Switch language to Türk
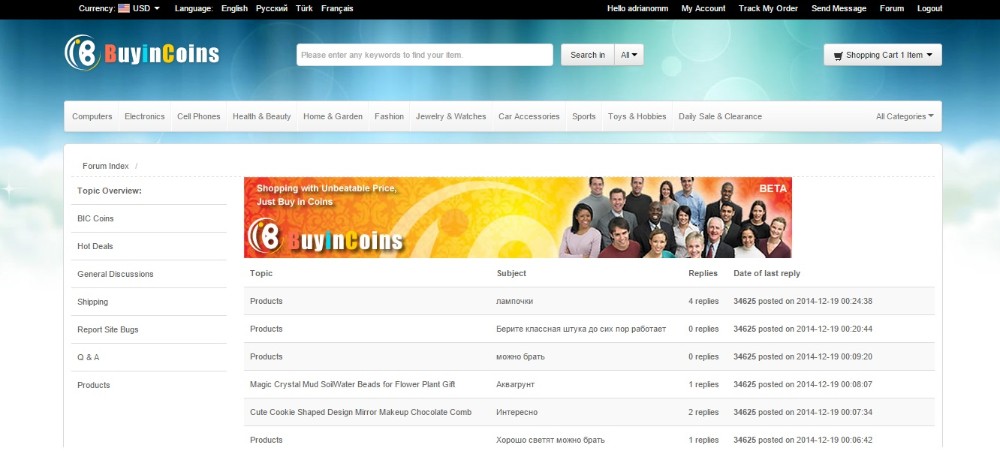This screenshot has height=451, width=1000. pos(304,8)
